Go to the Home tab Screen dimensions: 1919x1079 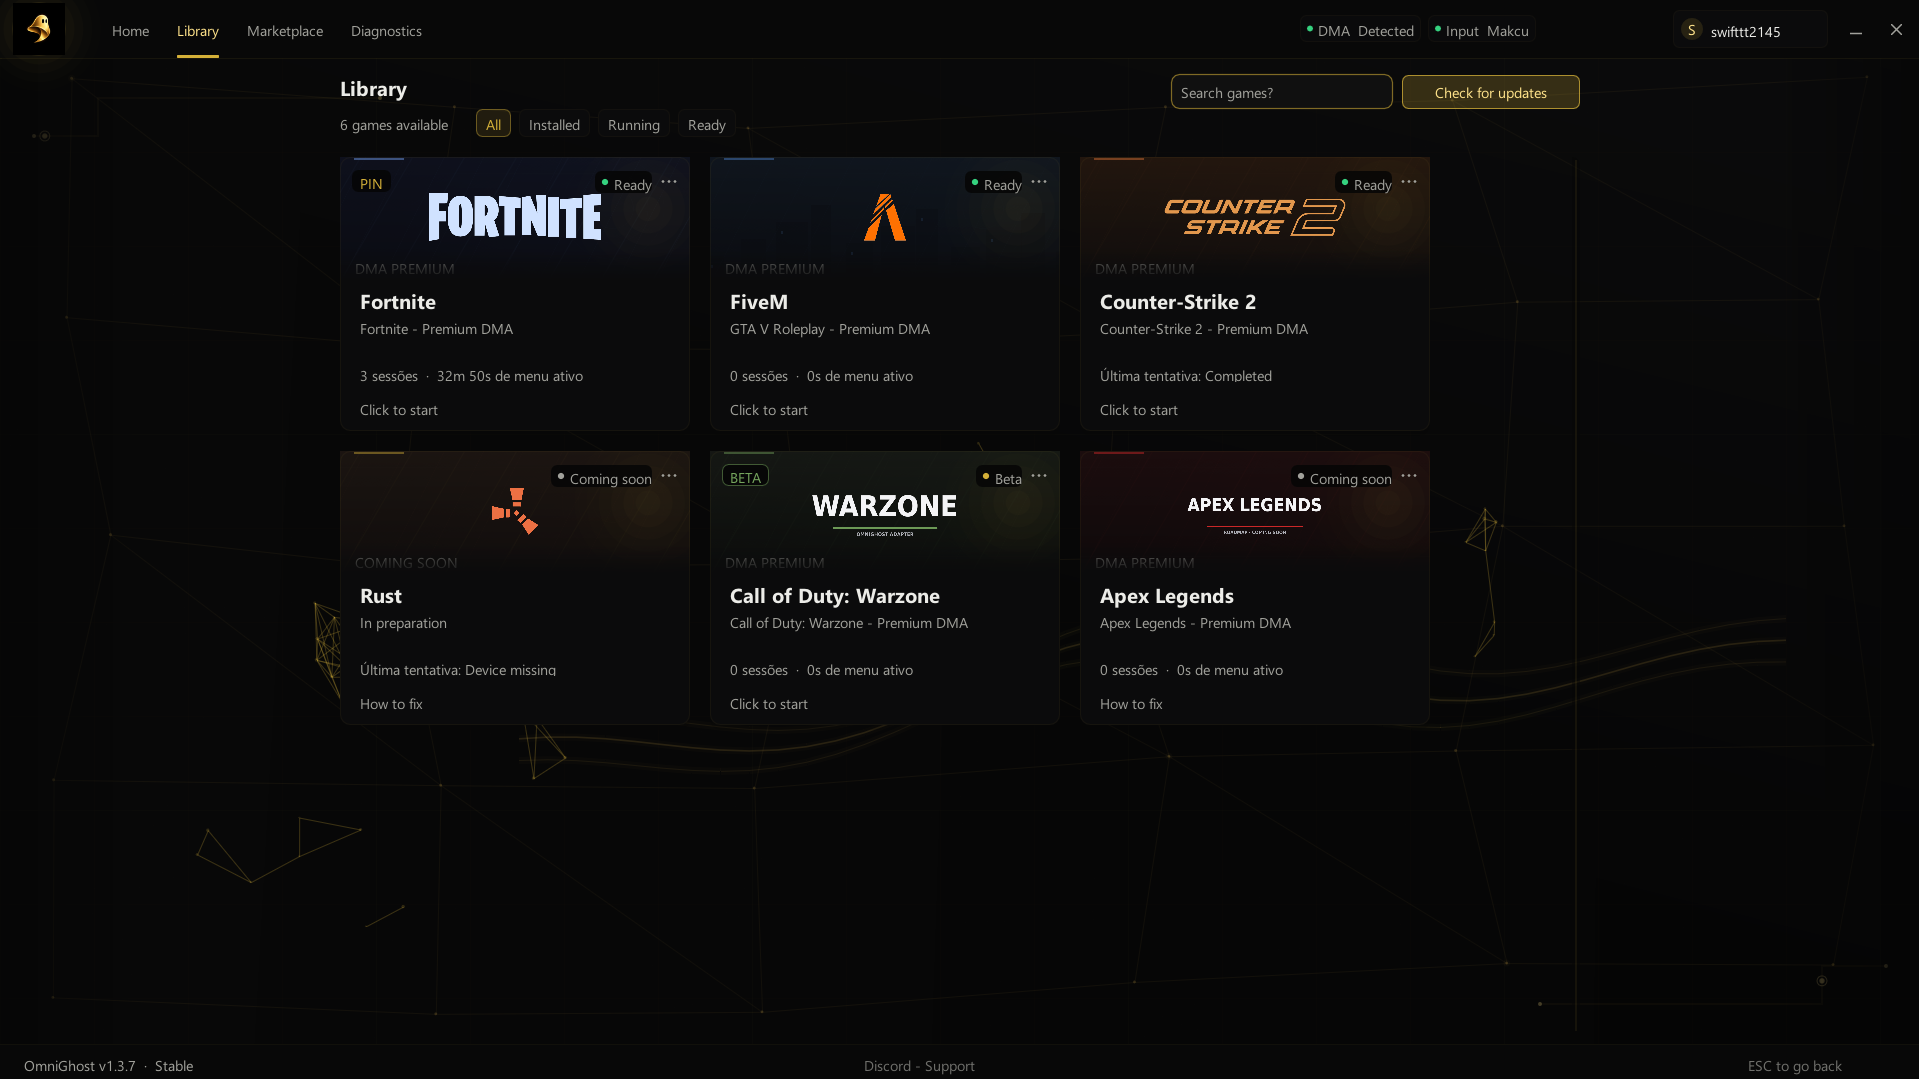130,31
